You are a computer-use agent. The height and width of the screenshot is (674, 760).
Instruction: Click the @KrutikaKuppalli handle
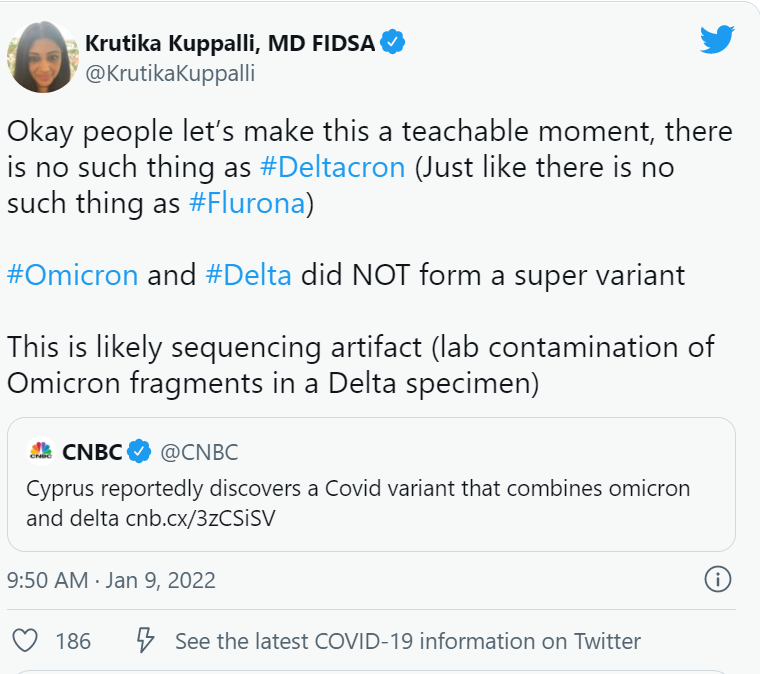[x=170, y=74]
